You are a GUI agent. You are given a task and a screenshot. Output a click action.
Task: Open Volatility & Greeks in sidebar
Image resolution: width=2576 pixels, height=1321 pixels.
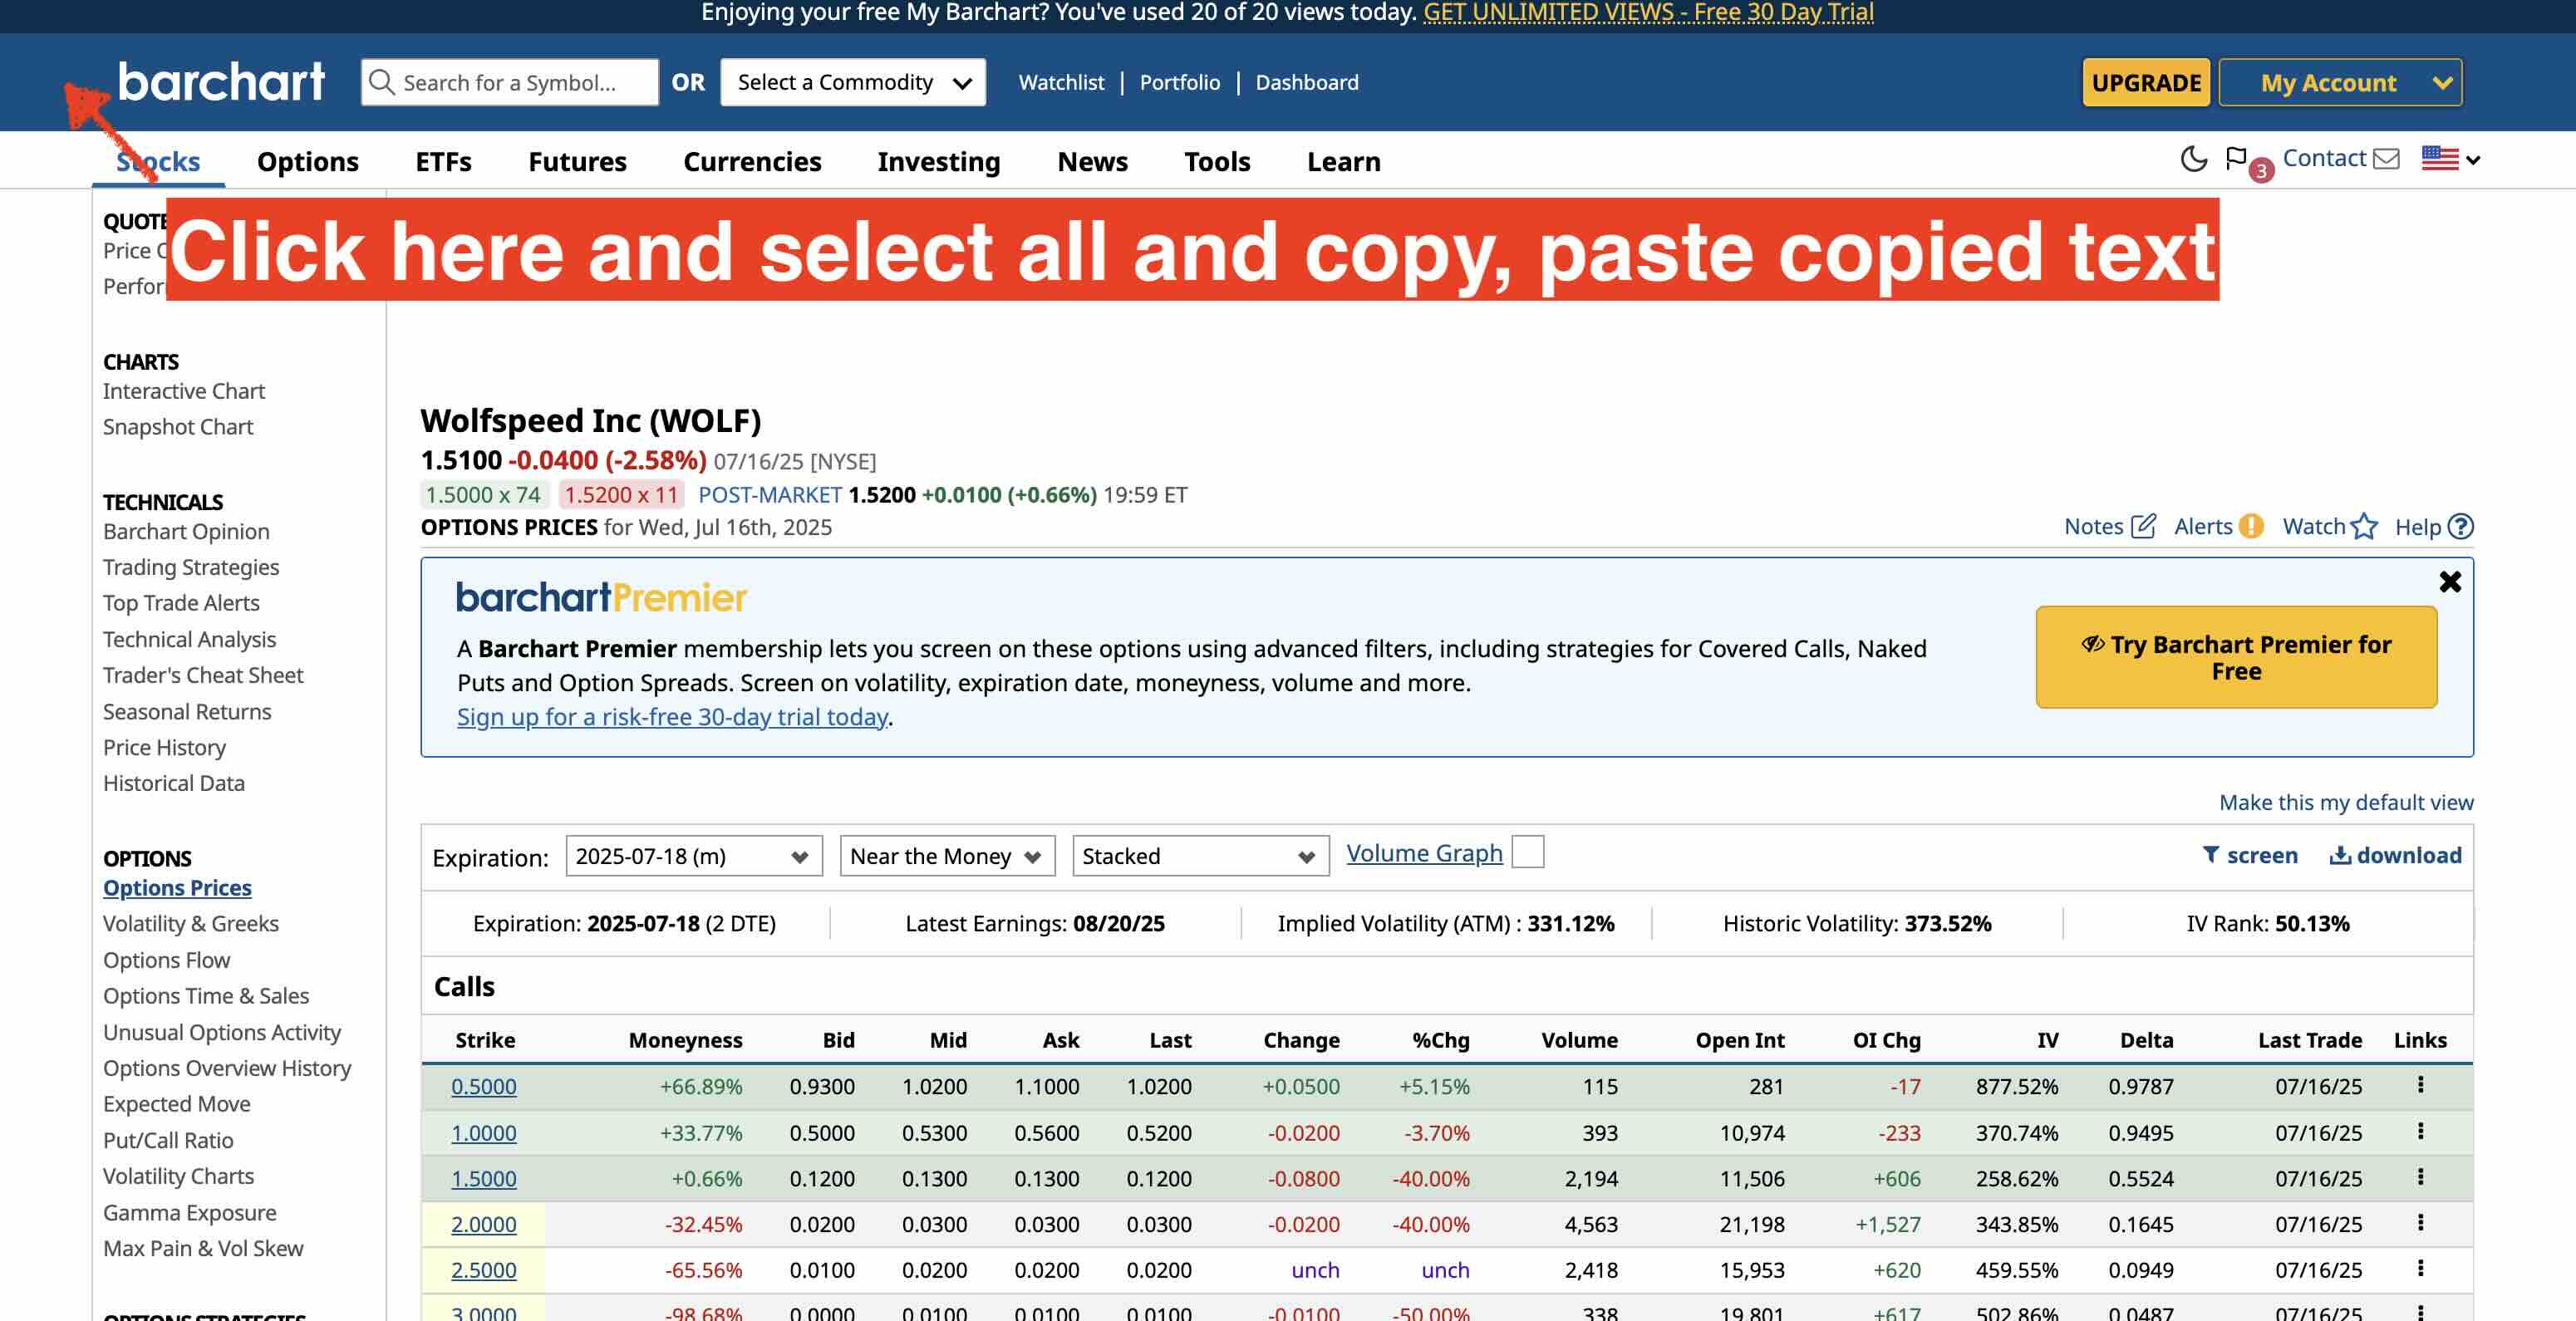coord(191,923)
